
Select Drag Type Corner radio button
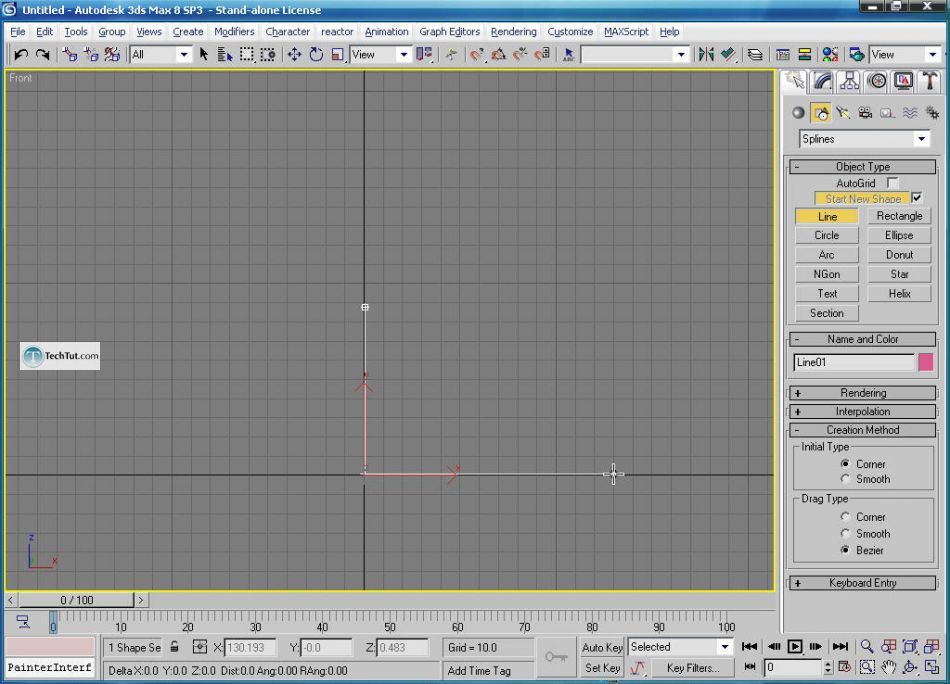coord(845,517)
